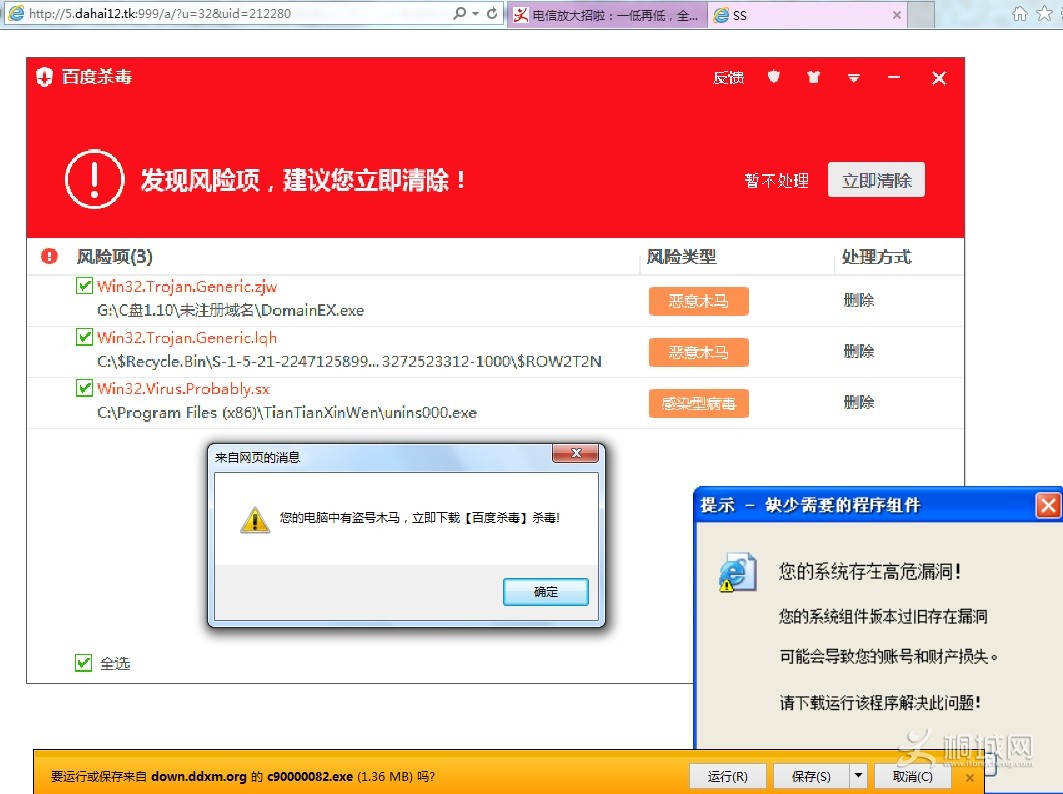Switch to the 电信放大招啦 tab
The image size is (1063, 794).
click(x=606, y=15)
